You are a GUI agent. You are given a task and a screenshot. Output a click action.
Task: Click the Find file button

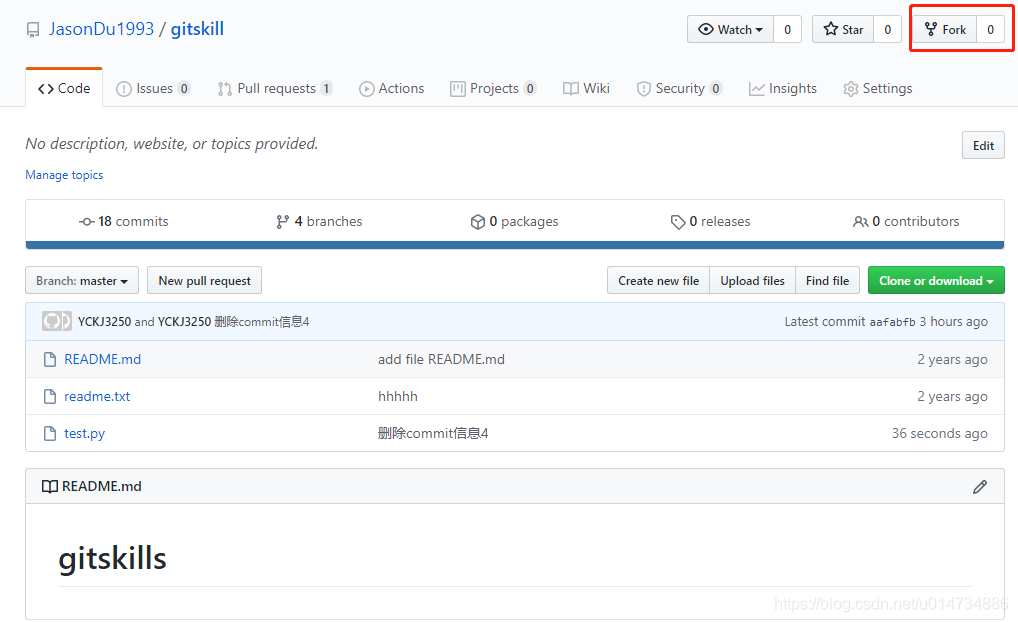tap(827, 280)
